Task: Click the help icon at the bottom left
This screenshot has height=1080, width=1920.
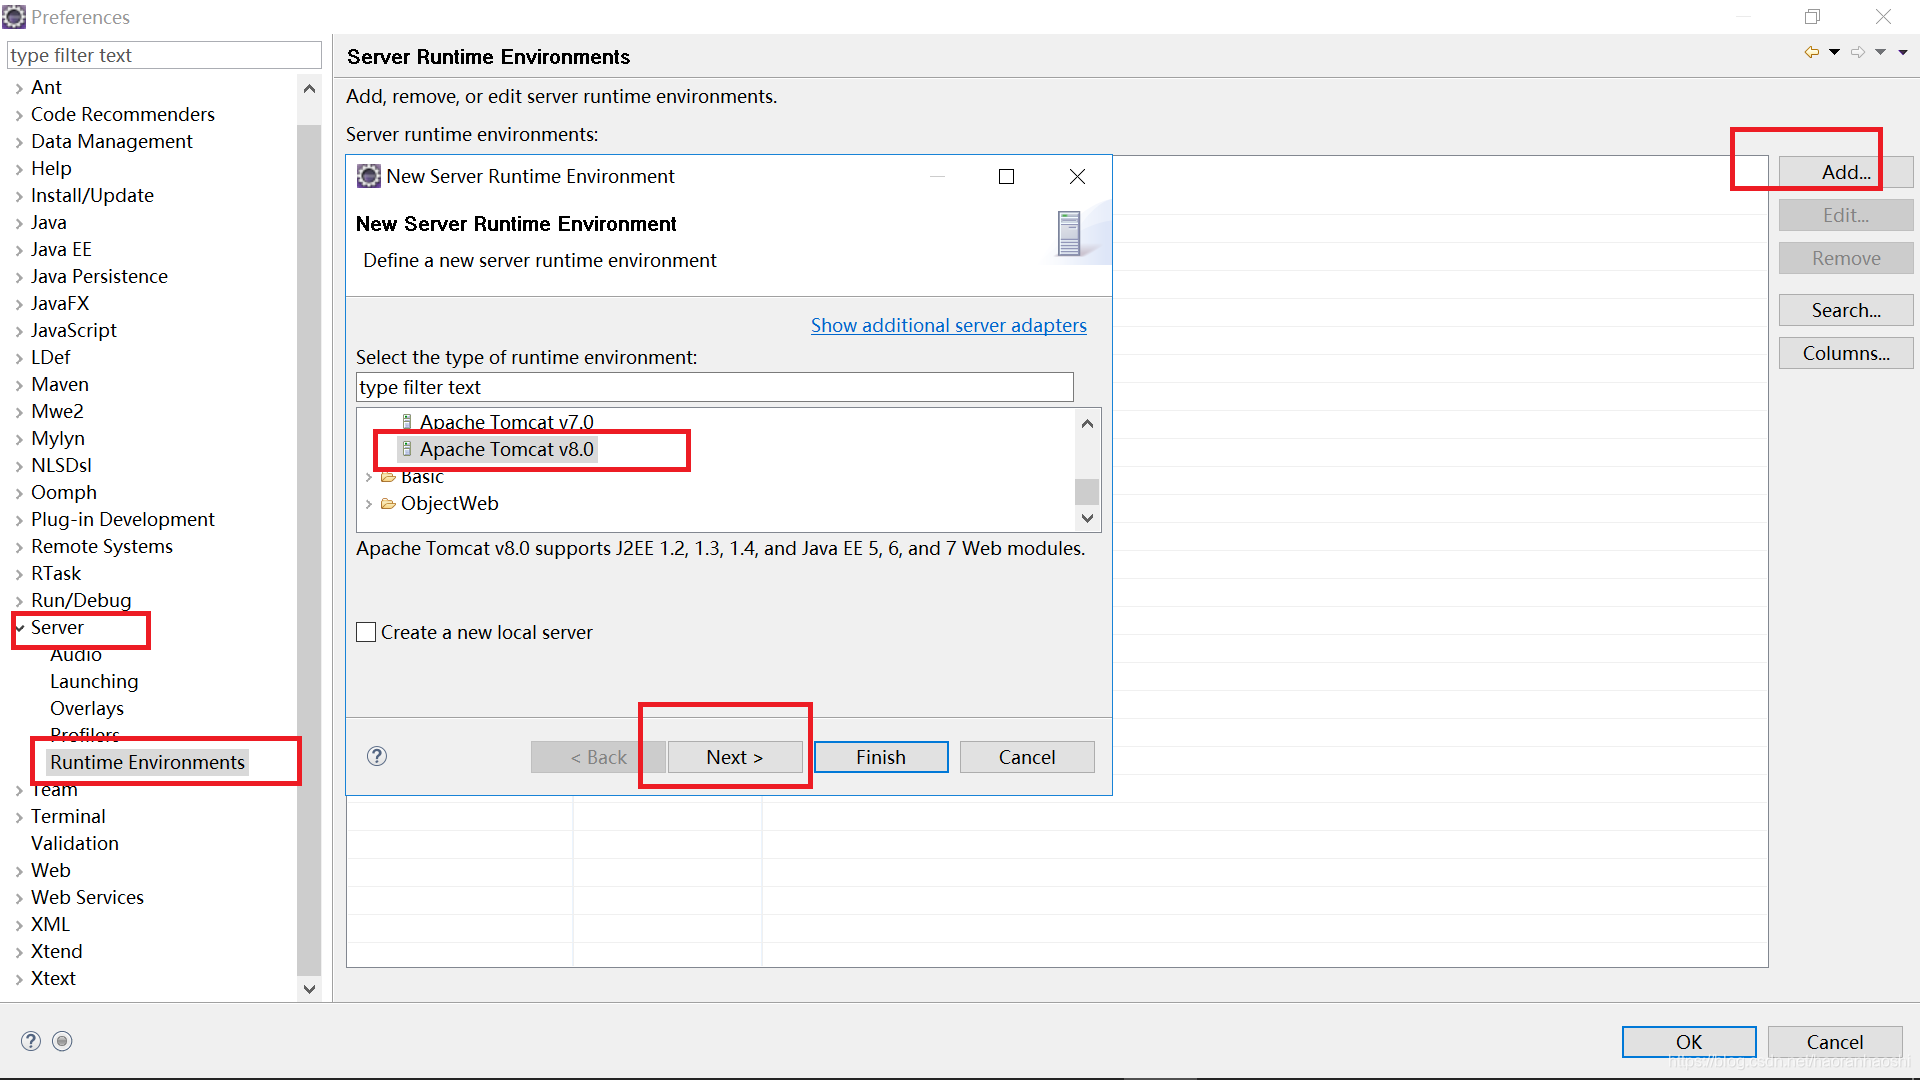Action: [x=31, y=1041]
